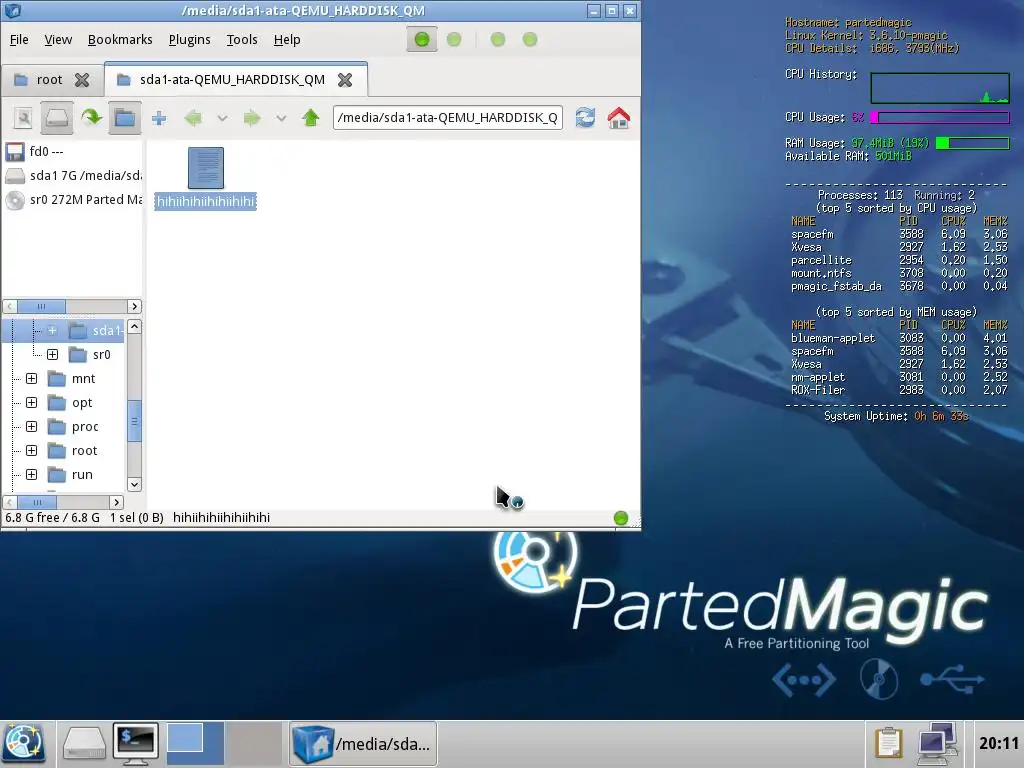Go forward with the right green arrow
Viewport: 1024px width, 768px height.
pos(252,118)
